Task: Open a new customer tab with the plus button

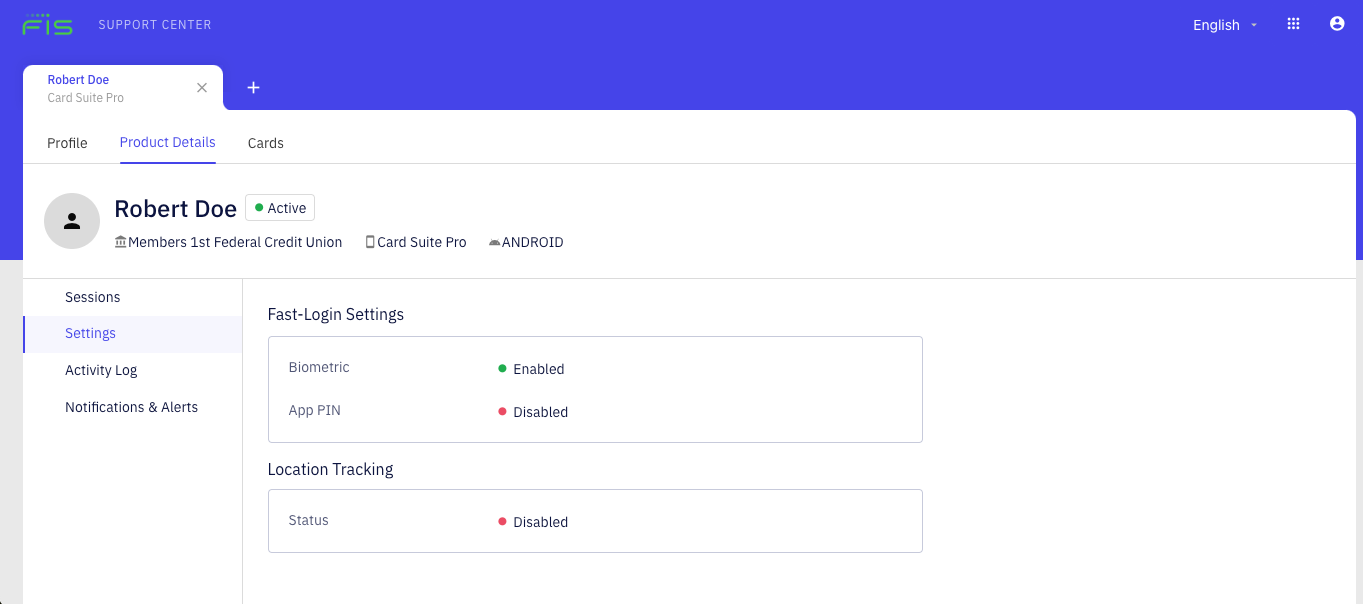Action: point(253,87)
